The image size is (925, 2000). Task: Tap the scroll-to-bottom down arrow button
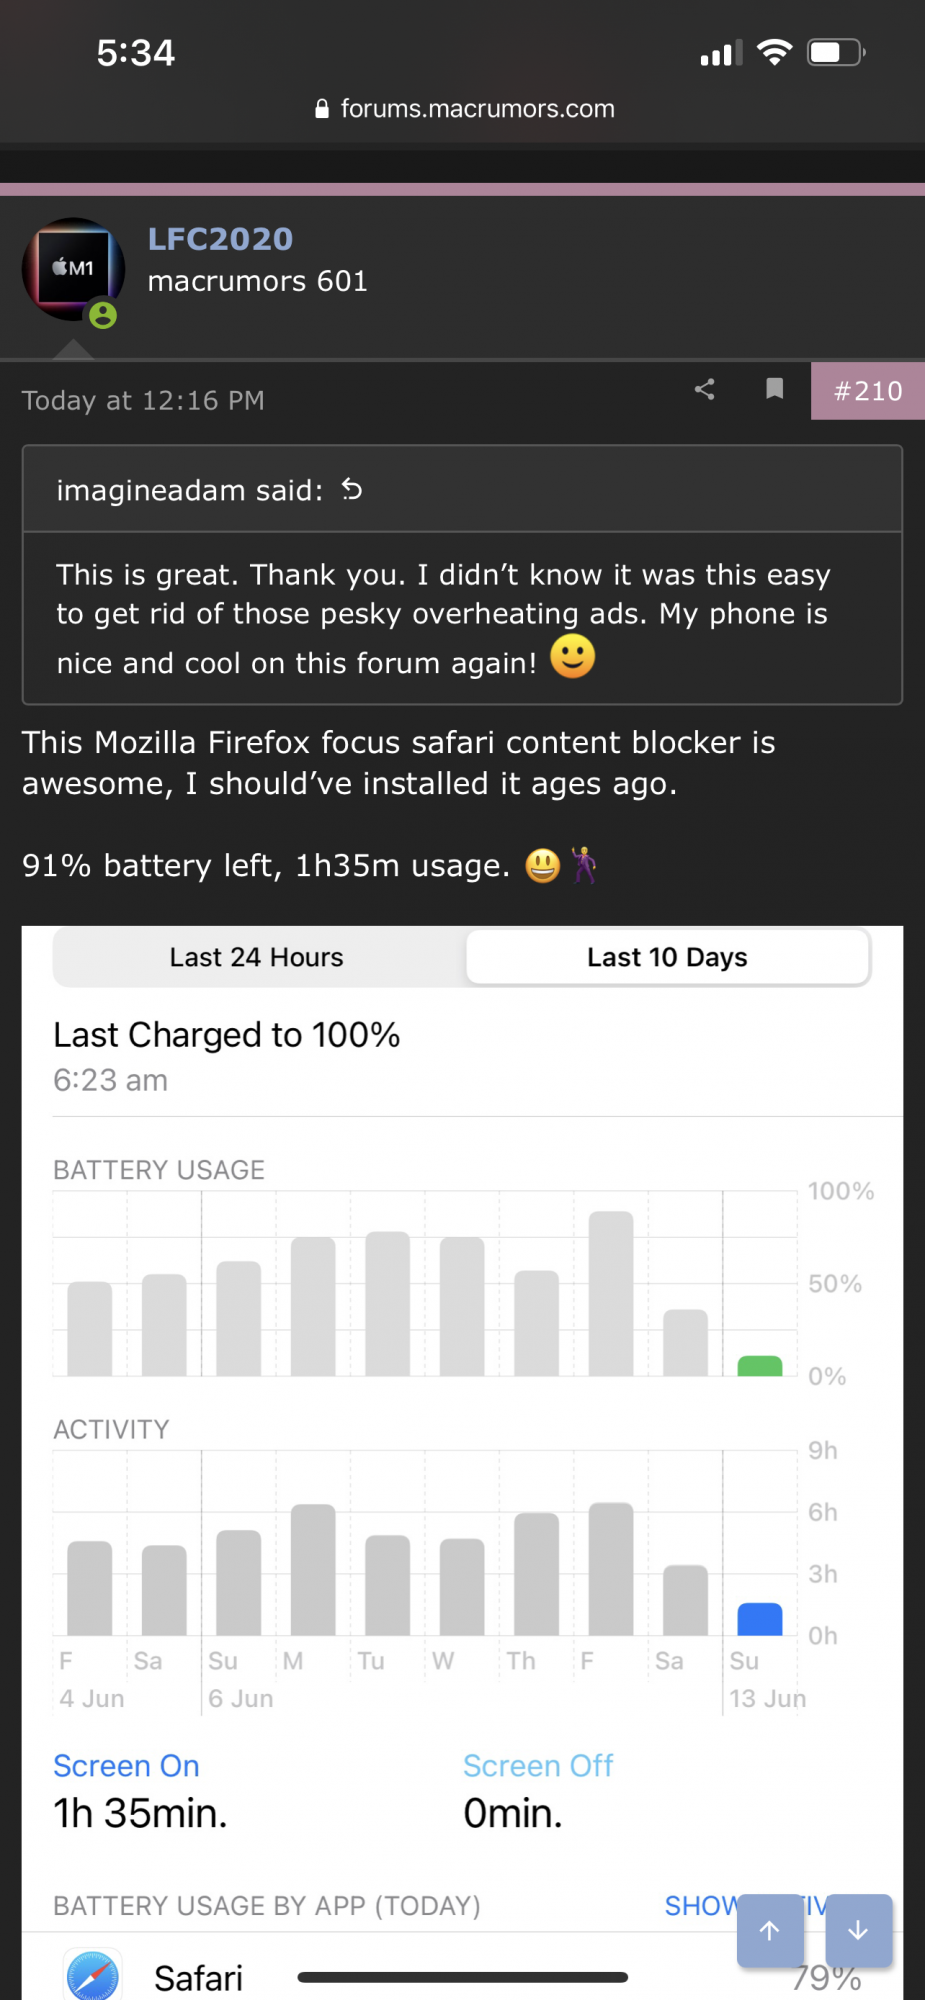(x=858, y=1931)
